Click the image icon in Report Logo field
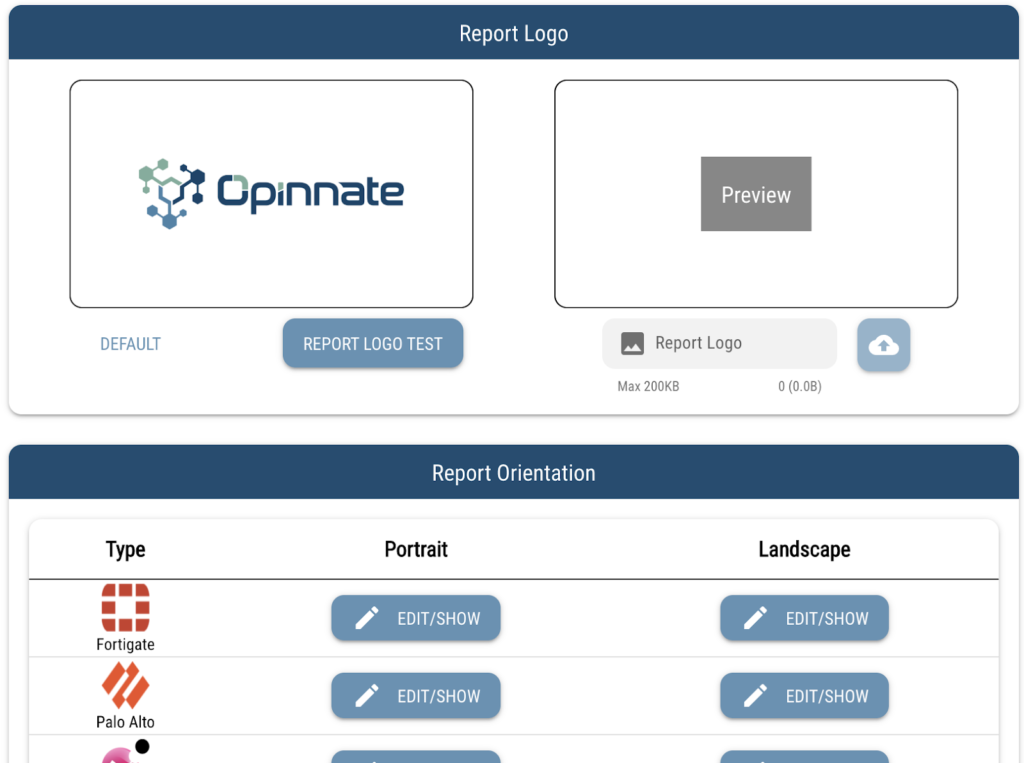Screen dimensions: 1024x763 point(632,344)
